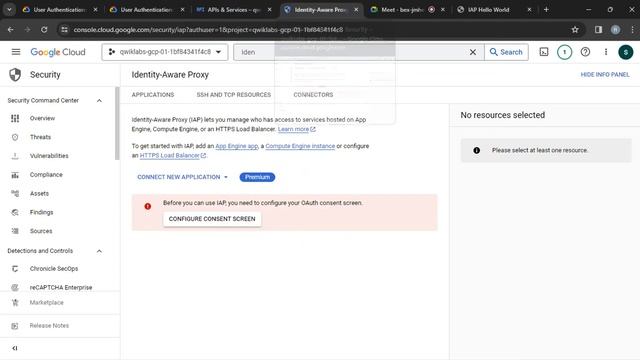Switch to SSH and TCP Resources tab
This screenshot has width=640, height=360.
233,95
